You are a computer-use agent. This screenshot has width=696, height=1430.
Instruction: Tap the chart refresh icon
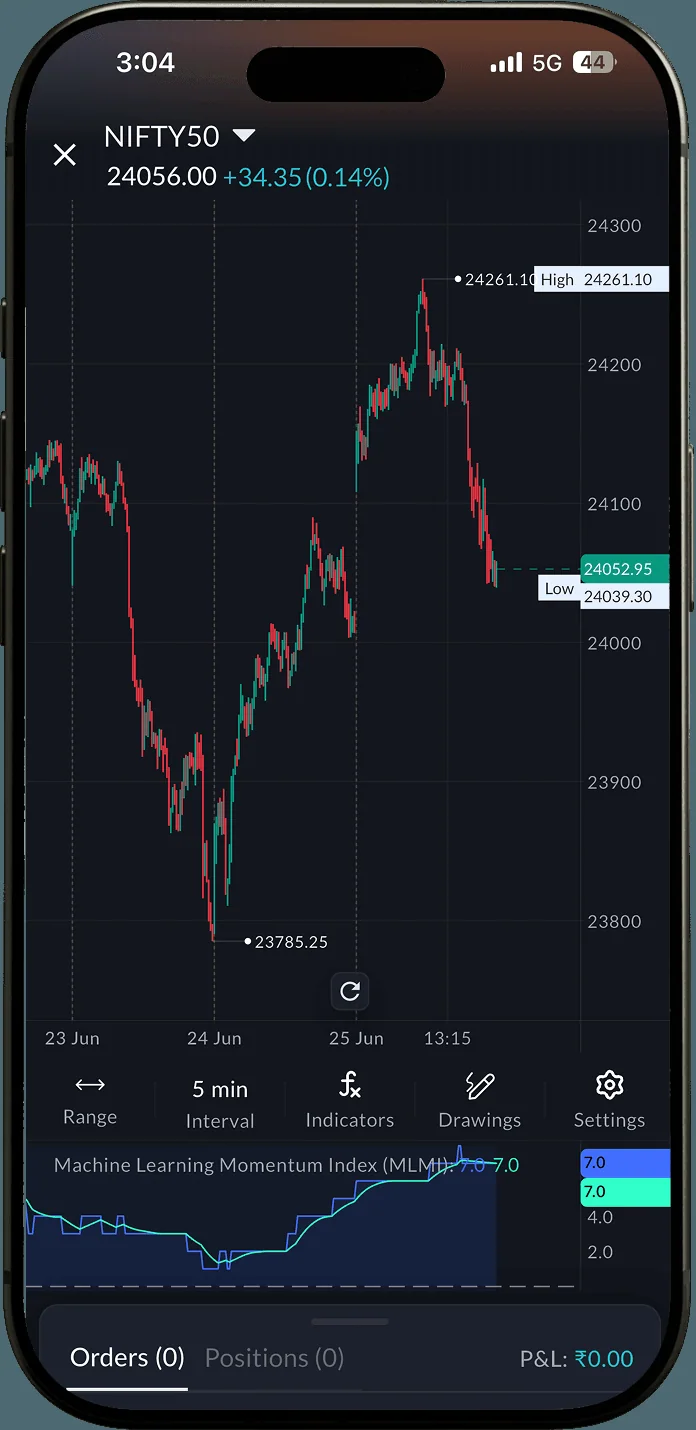click(x=350, y=991)
